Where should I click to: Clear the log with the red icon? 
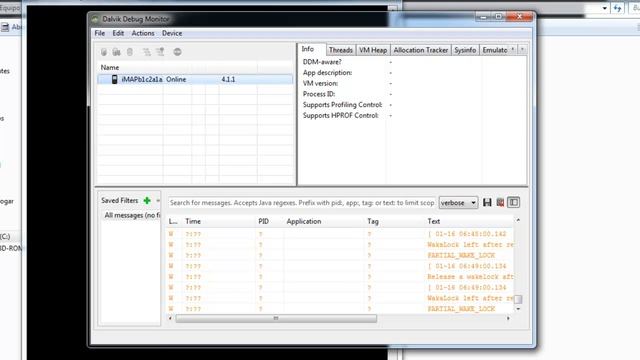(500, 202)
